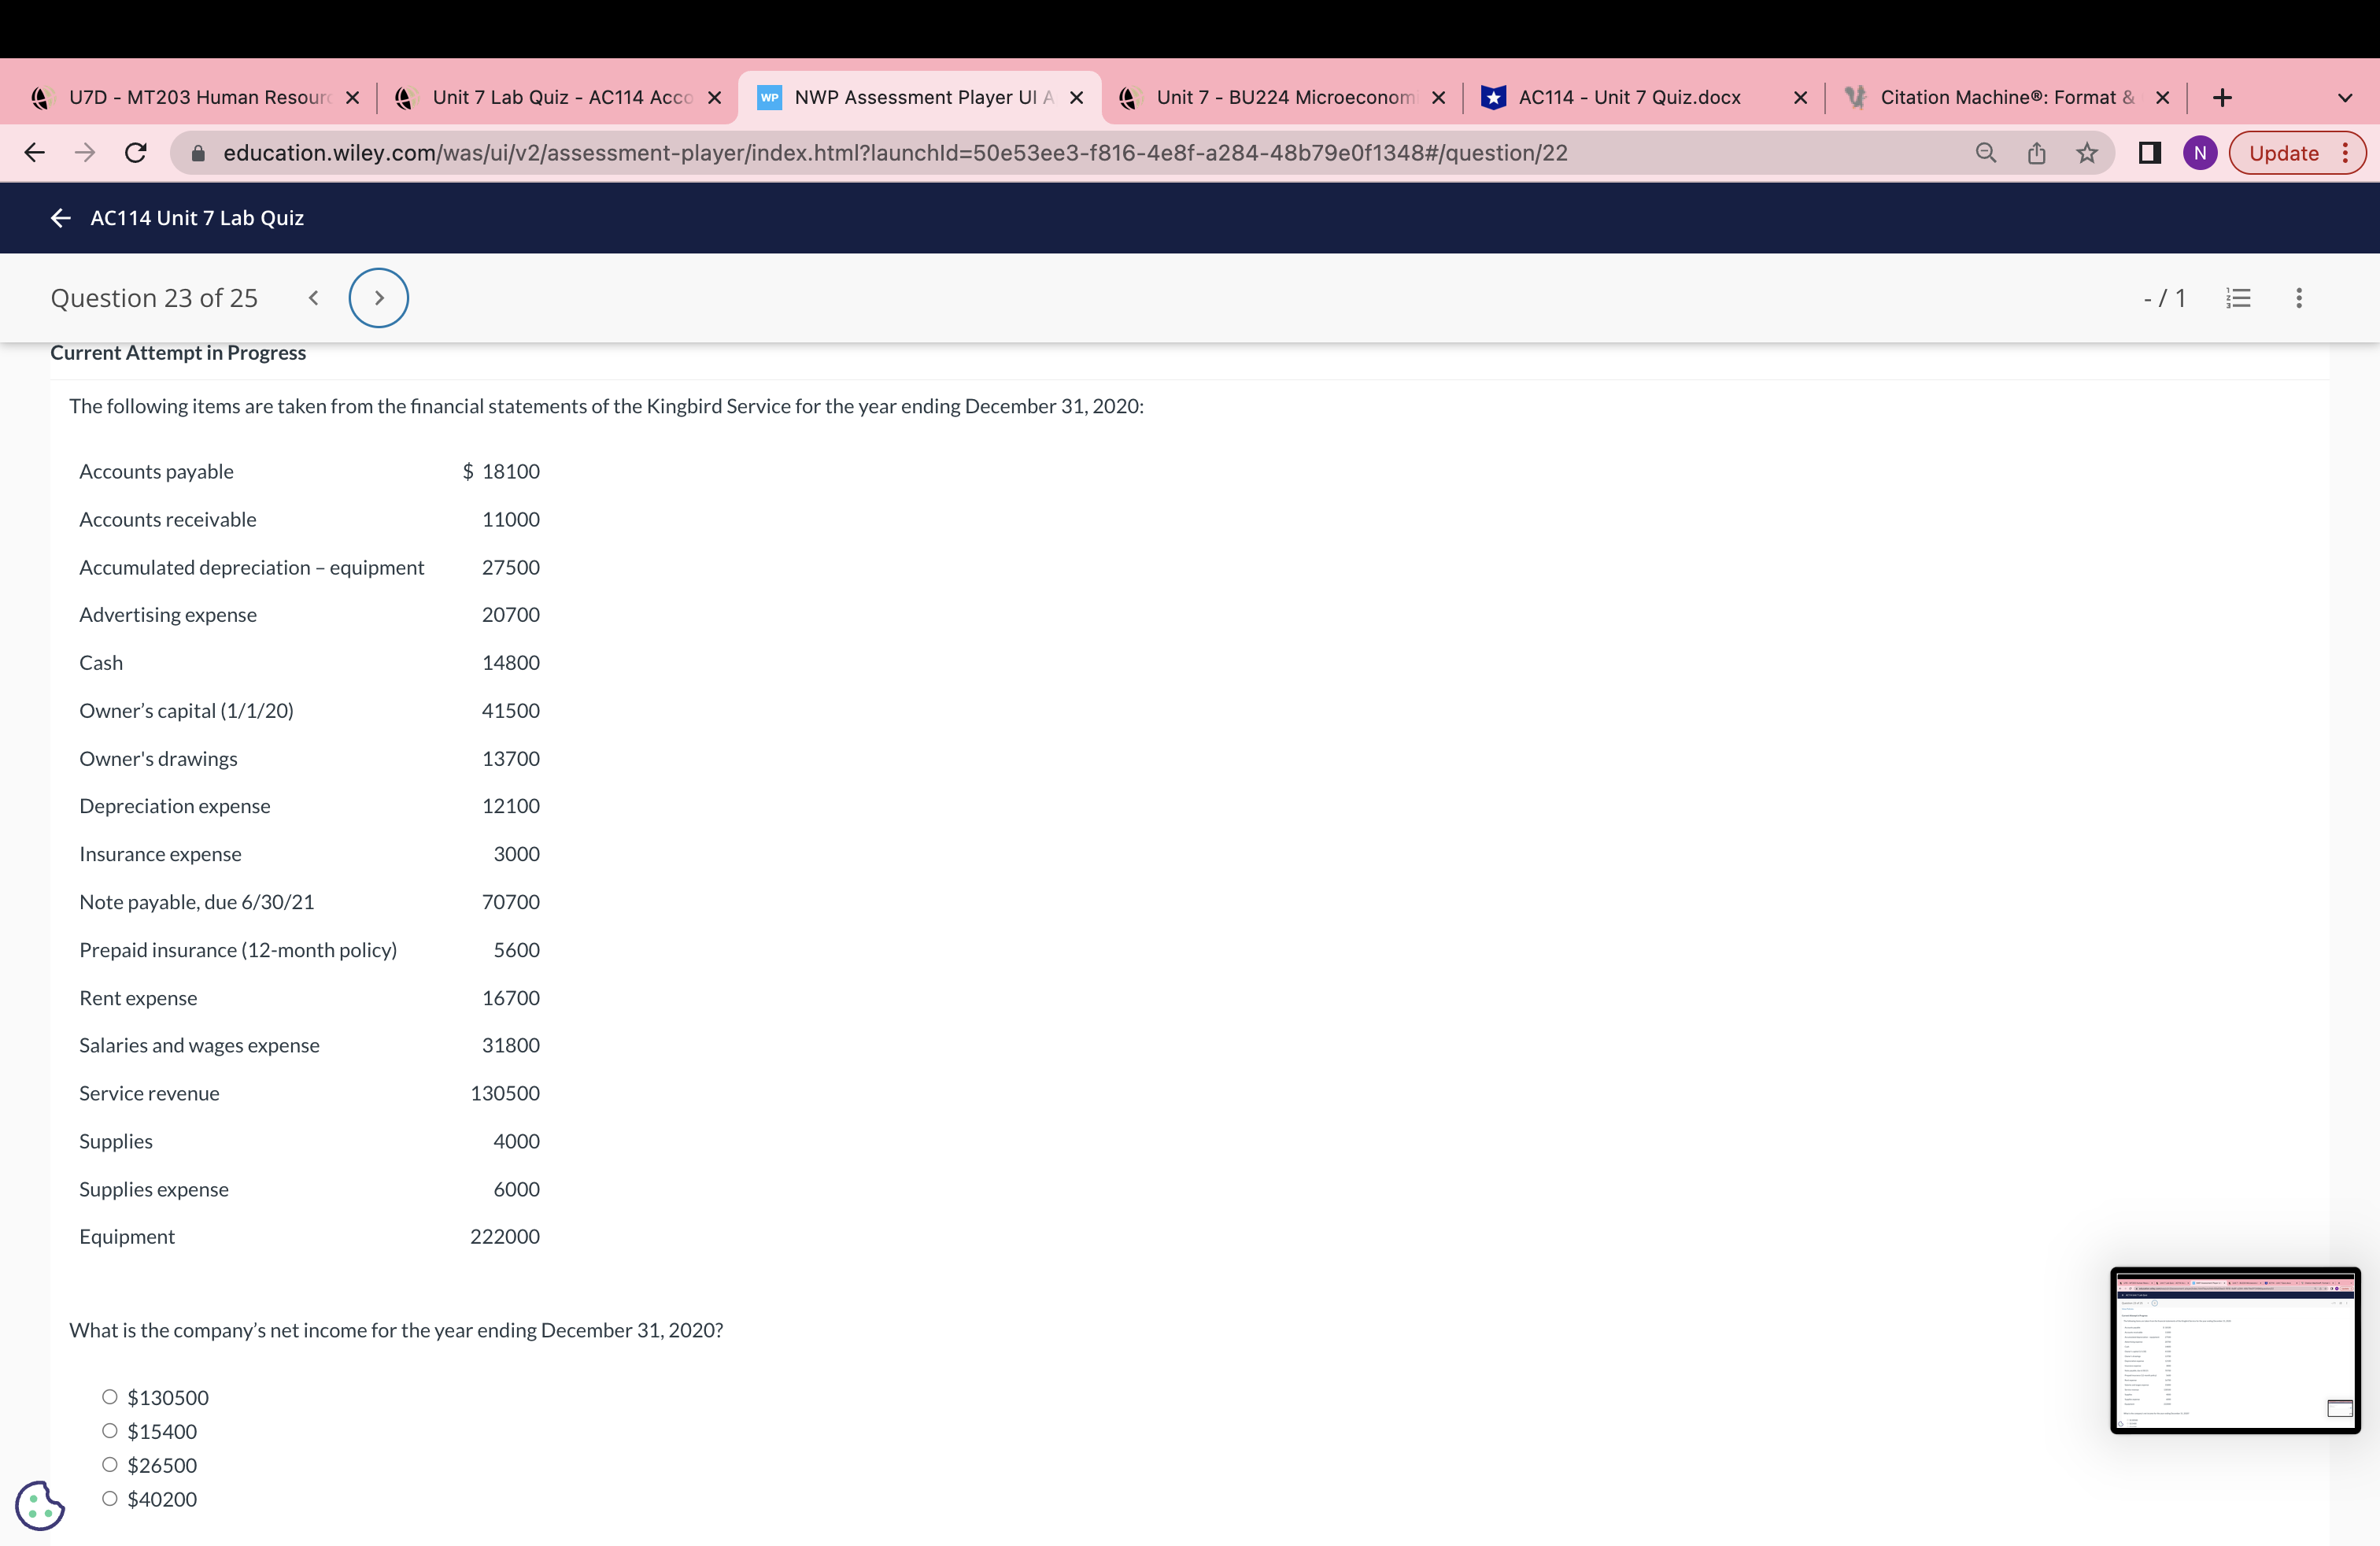2380x1546 pixels.
Task: Advance with the next question chevron
Action: coord(378,297)
